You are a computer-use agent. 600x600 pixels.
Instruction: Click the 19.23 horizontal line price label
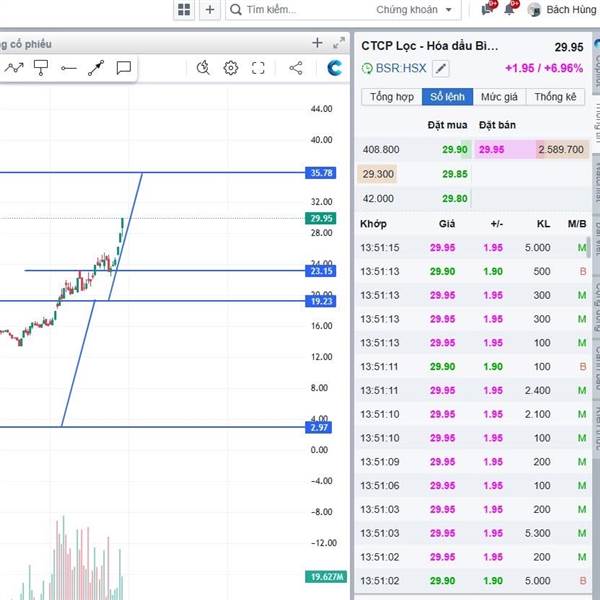coord(321,302)
